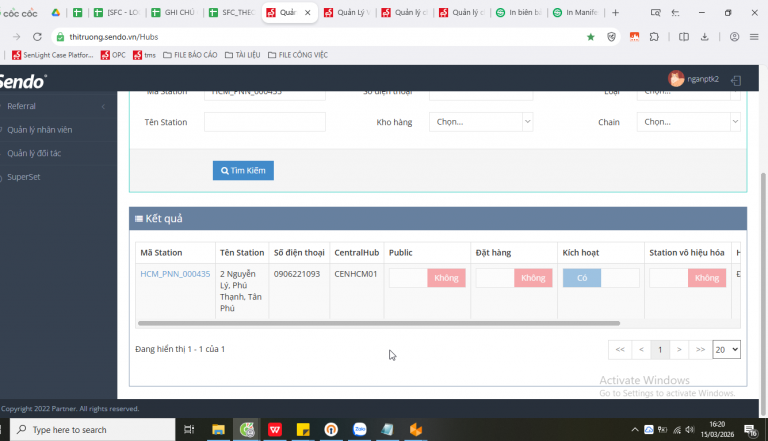This screenshot has height=441, width=768.
Task: Open the notification center icon
Action: pyautogui.click(x=751, y=430)
